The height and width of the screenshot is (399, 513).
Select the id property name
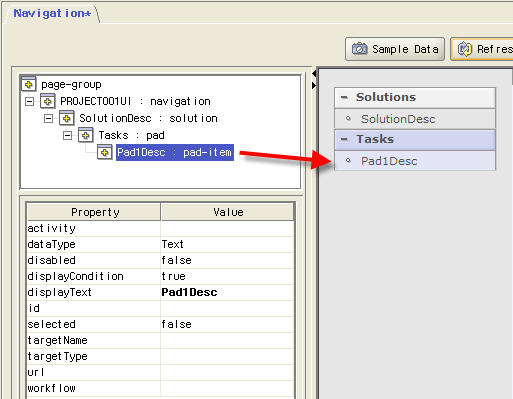[x=94, y=308]
